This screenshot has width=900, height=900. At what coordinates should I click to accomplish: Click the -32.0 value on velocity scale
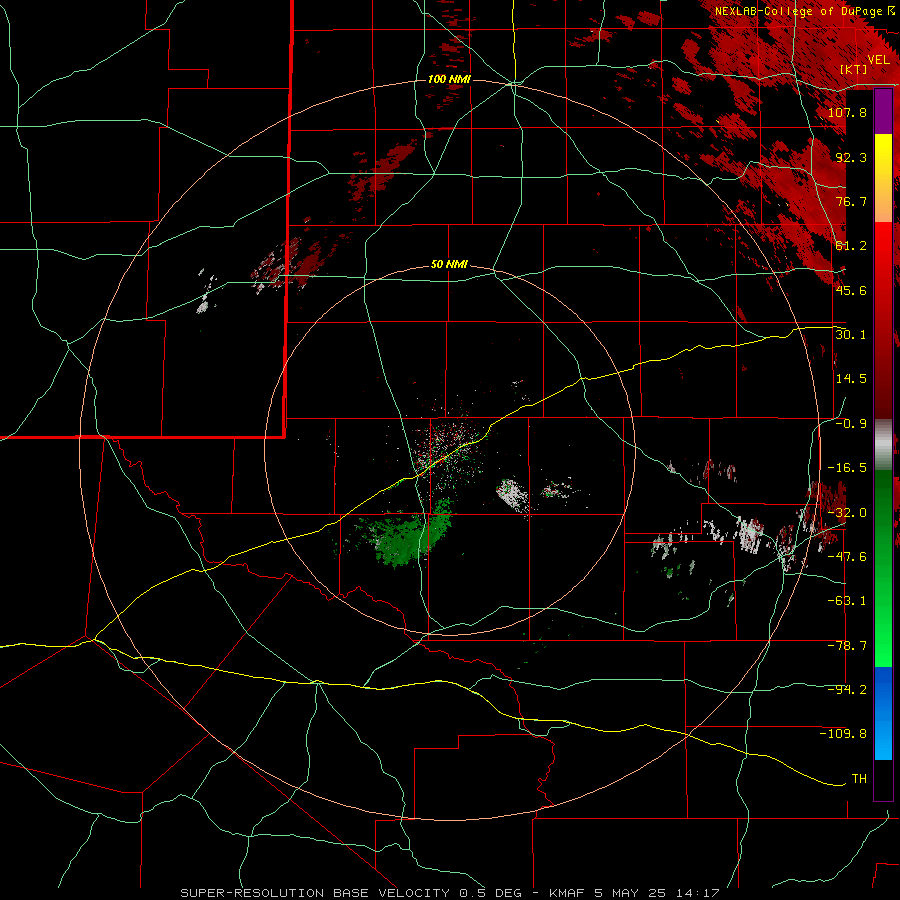847,513
